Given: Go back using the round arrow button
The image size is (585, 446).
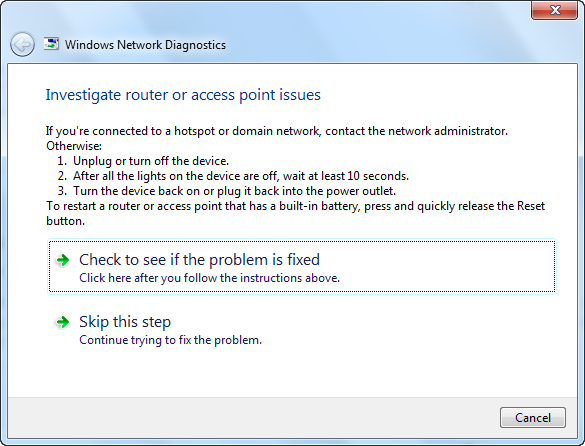Looking at the screenshot, I should [22, 44].
